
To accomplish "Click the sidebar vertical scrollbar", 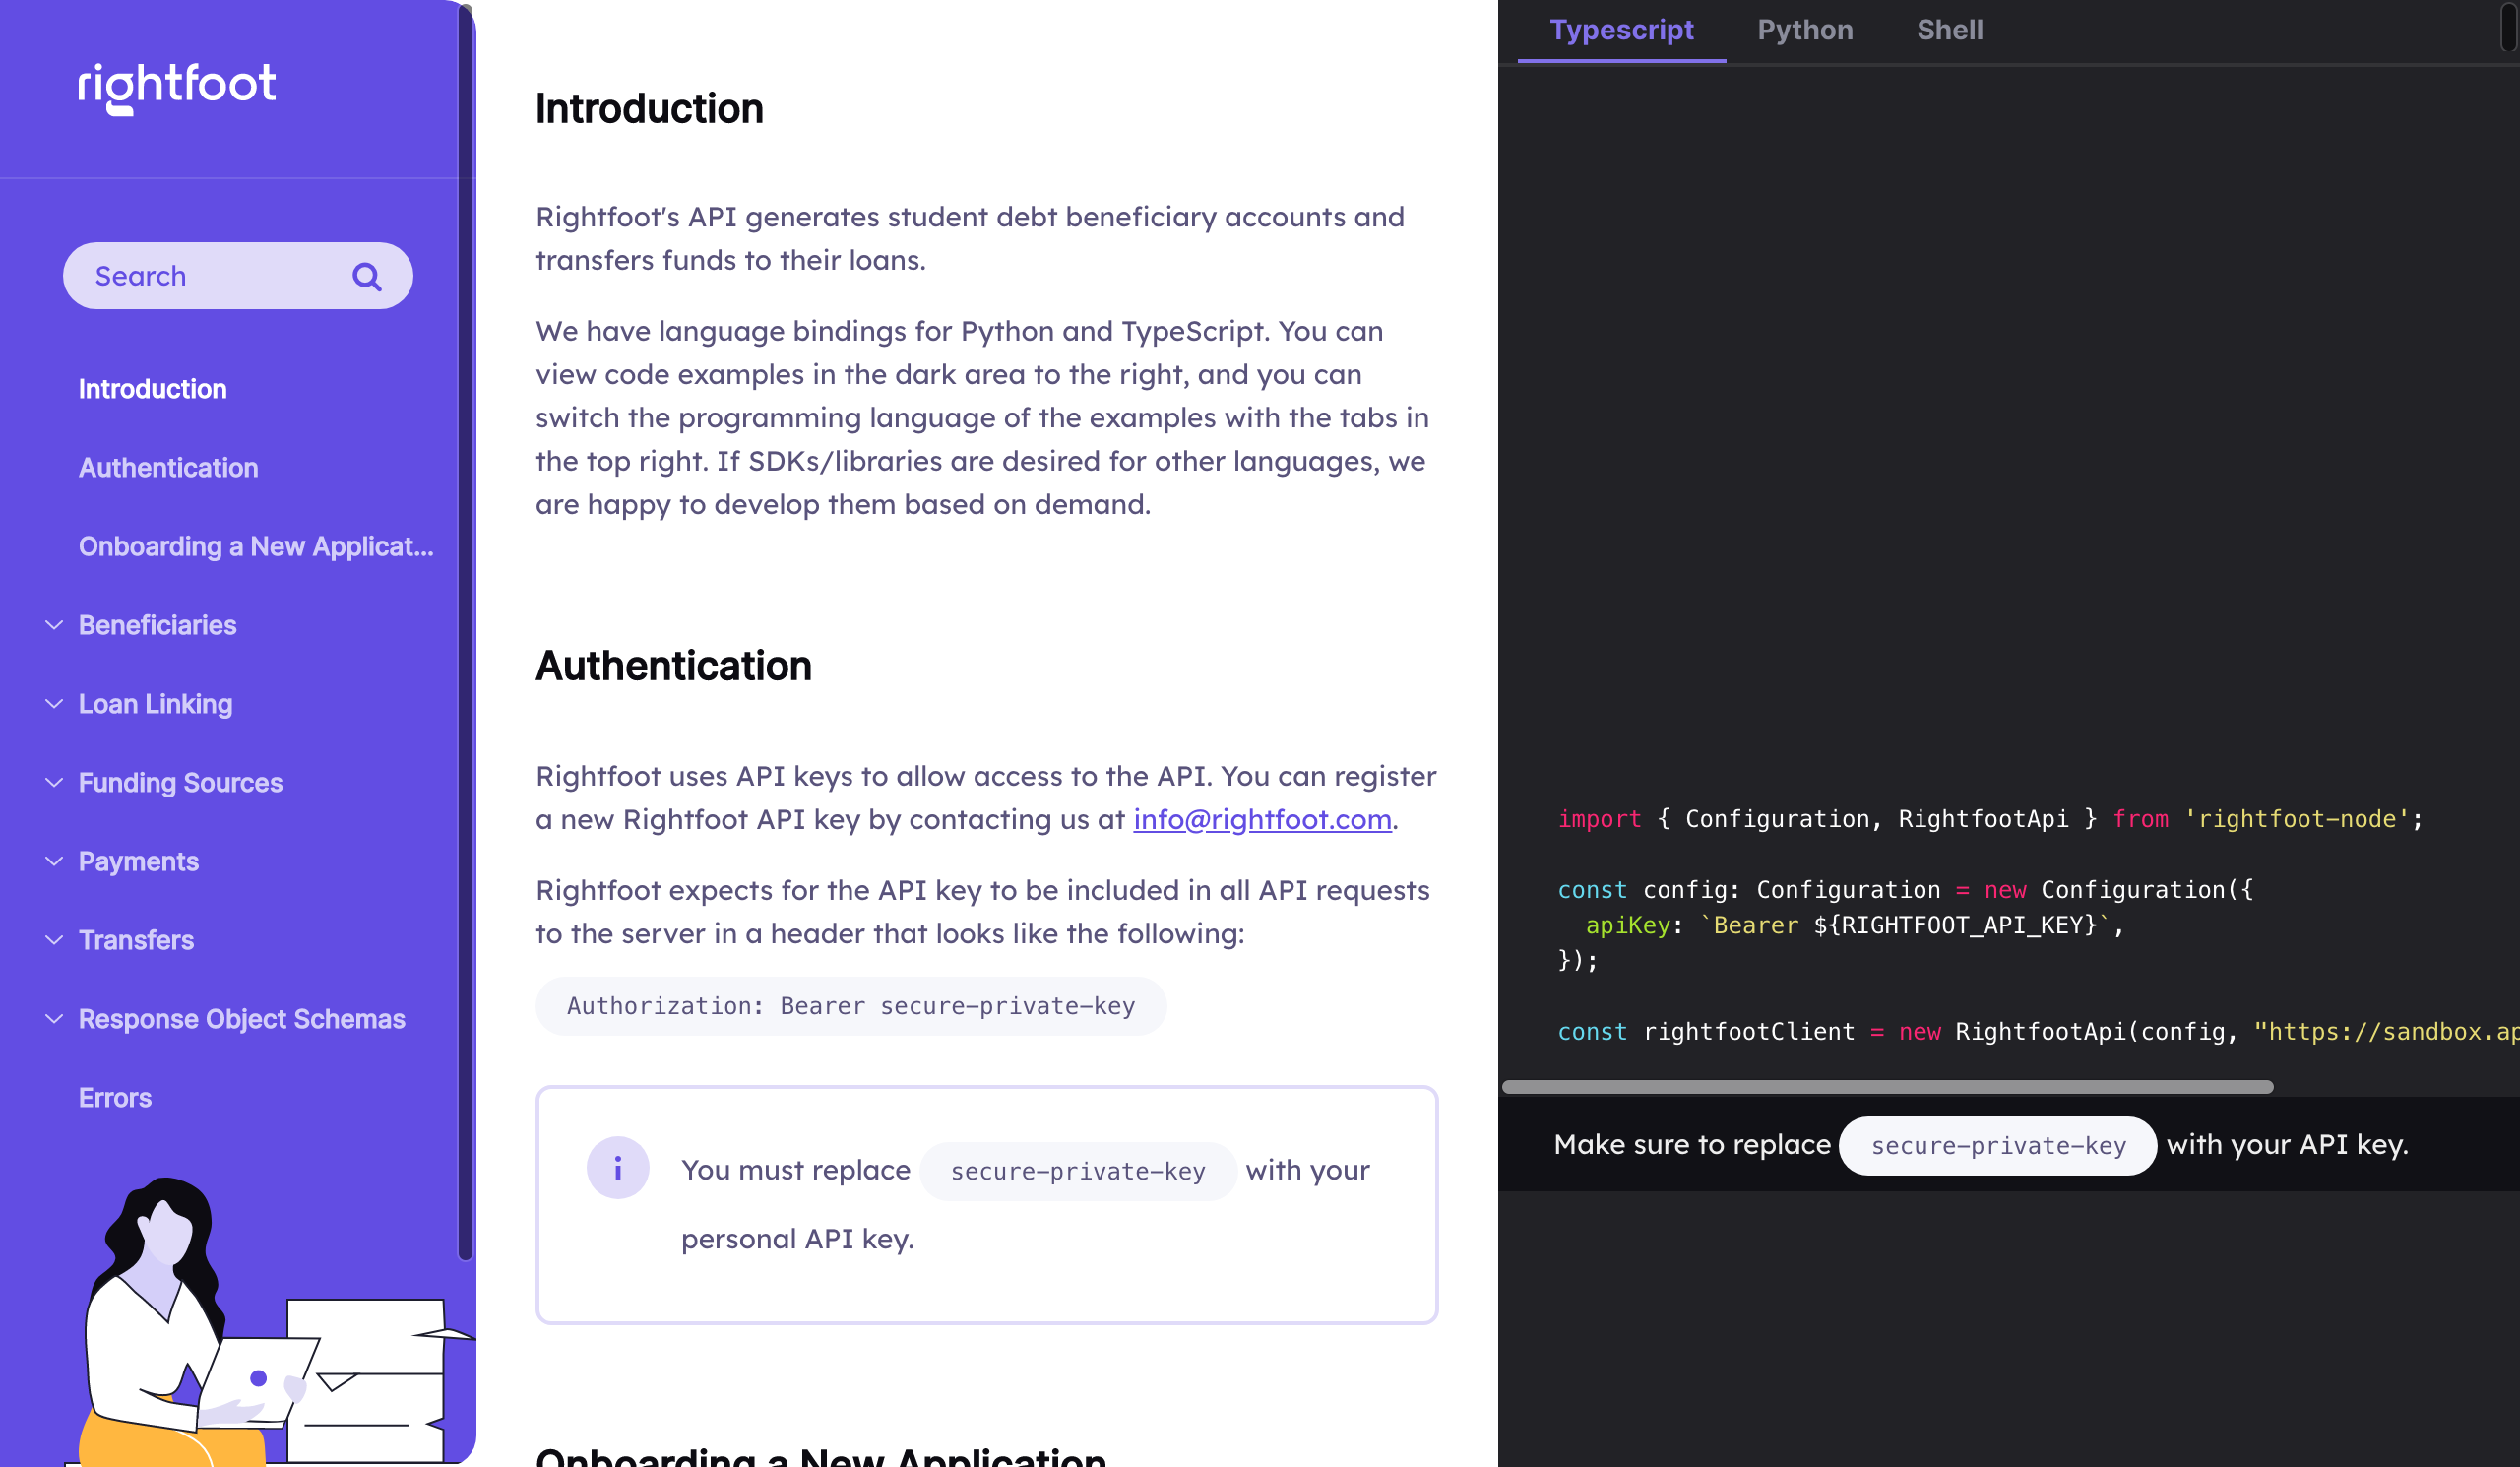I will point(465,632).
